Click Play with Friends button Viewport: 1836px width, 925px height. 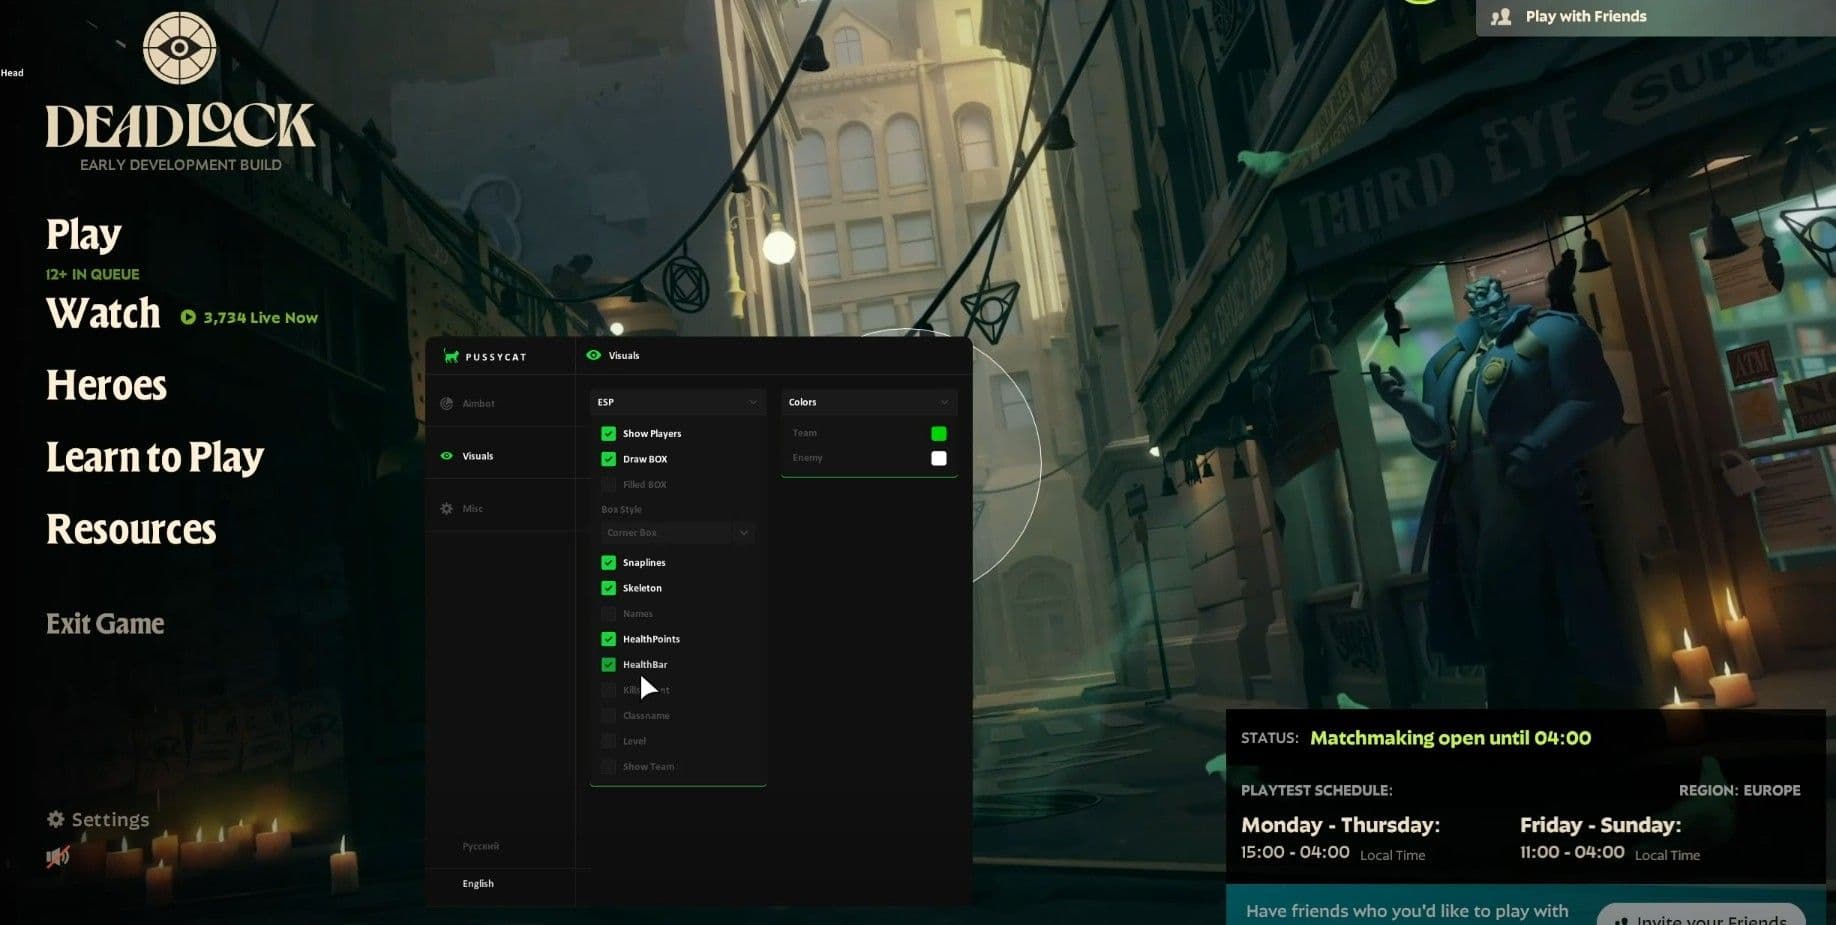coord(1655,17)
